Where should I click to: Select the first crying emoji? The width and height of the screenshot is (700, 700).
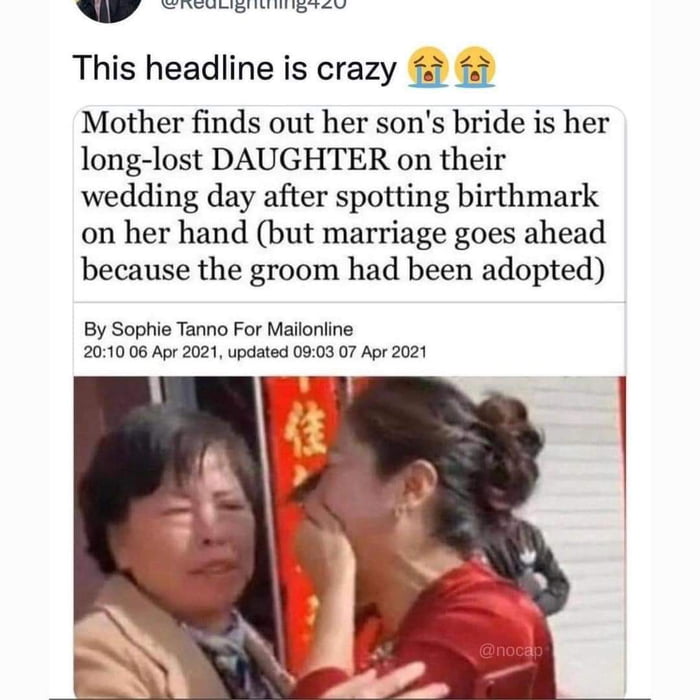pos(428,67)
